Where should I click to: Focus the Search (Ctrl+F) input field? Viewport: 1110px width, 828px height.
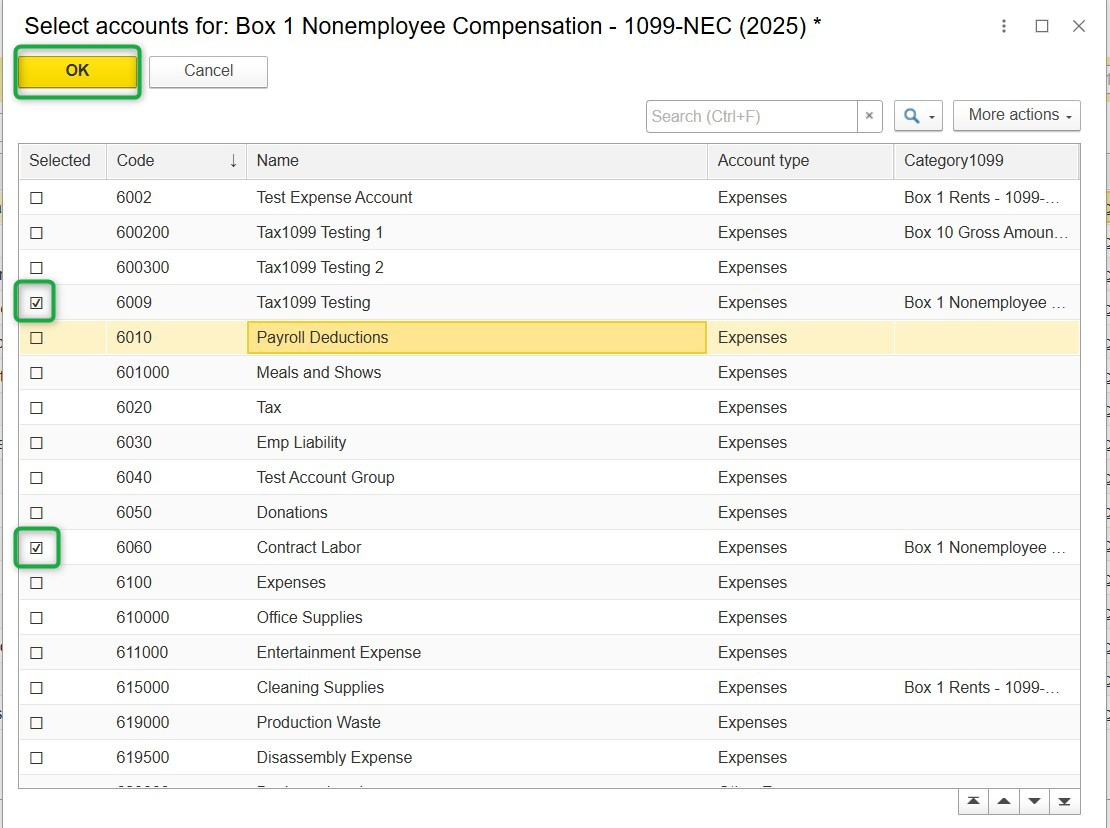coord(751,116)
